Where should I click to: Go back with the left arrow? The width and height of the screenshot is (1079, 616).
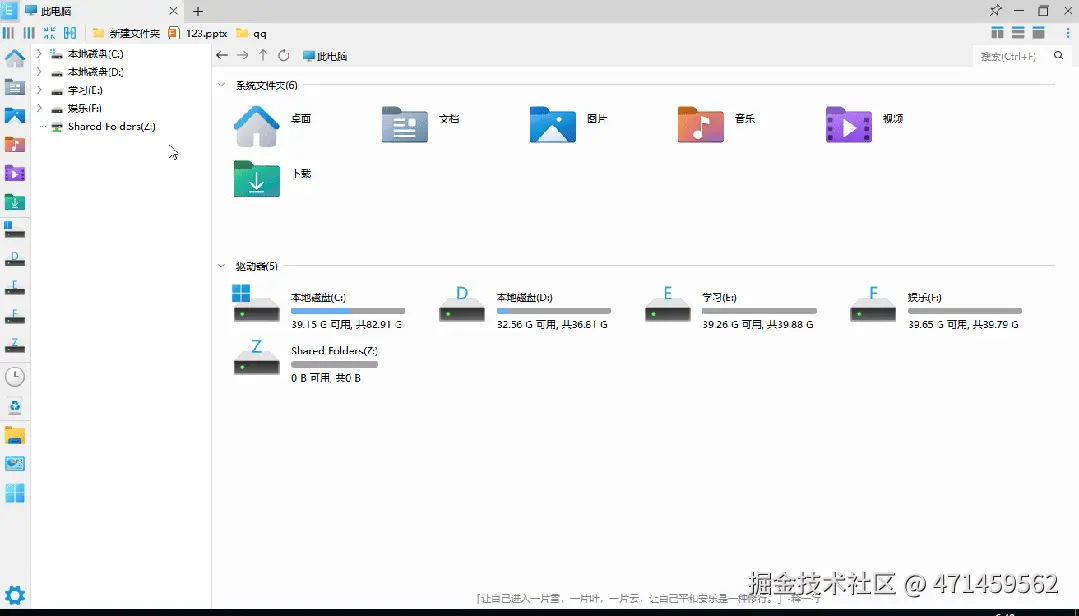pyautogui.click(x=222, y=56)
